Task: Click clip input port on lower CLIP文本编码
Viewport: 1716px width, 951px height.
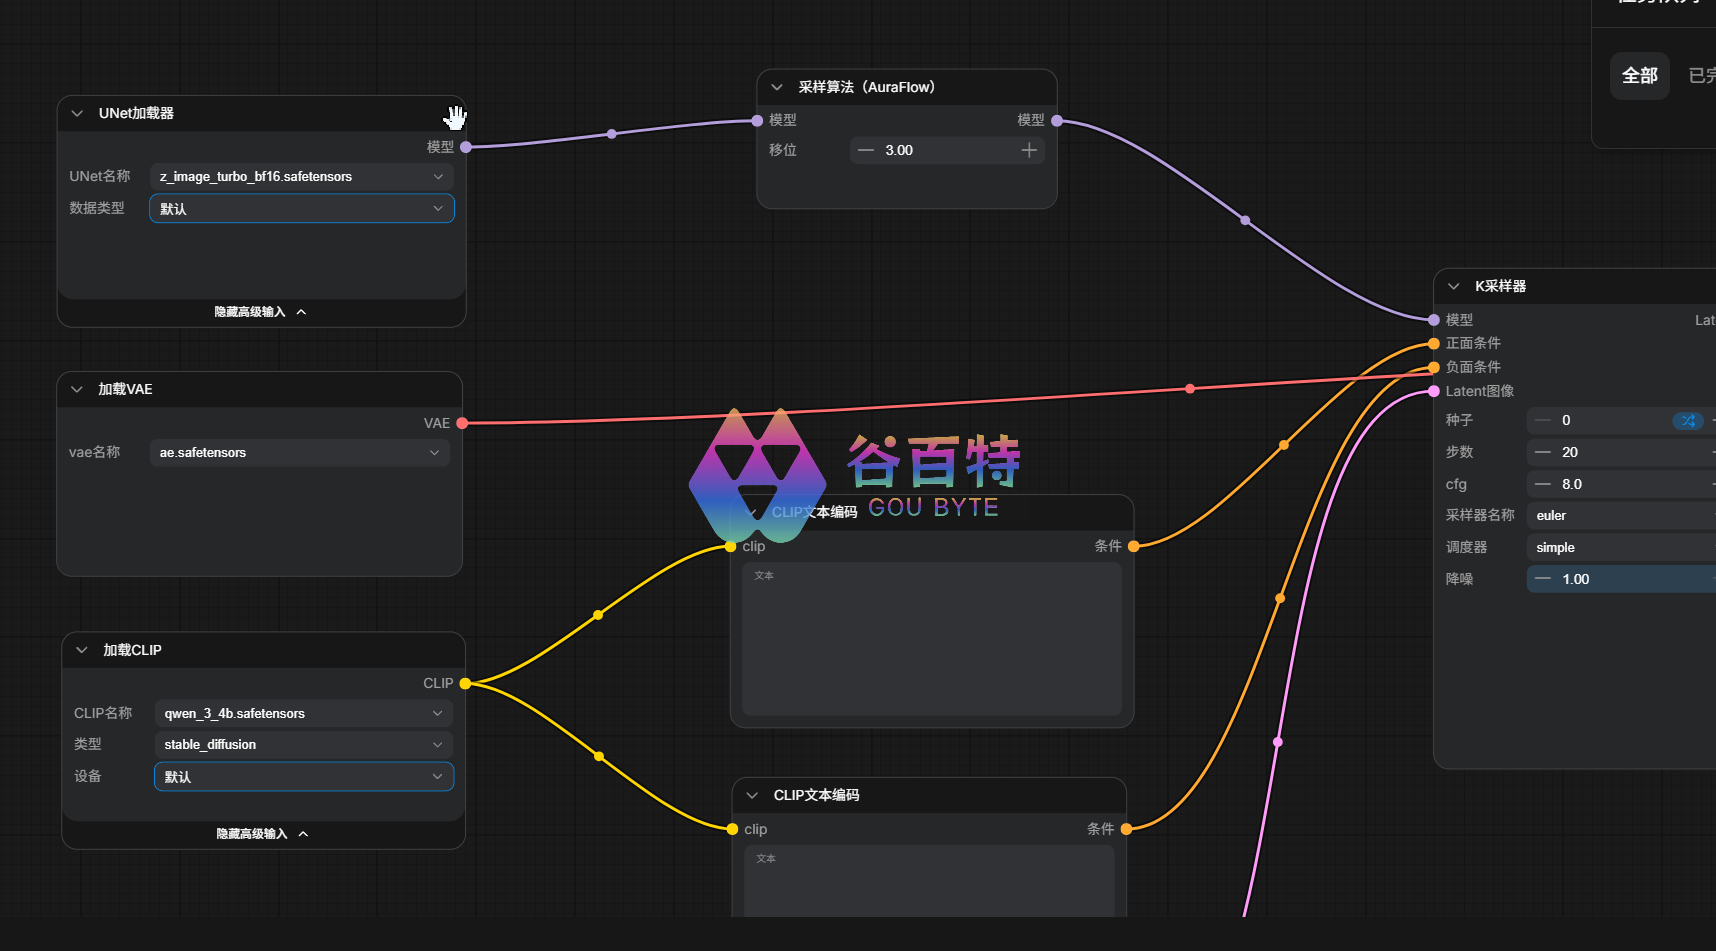Action: [x=733, y=829]
